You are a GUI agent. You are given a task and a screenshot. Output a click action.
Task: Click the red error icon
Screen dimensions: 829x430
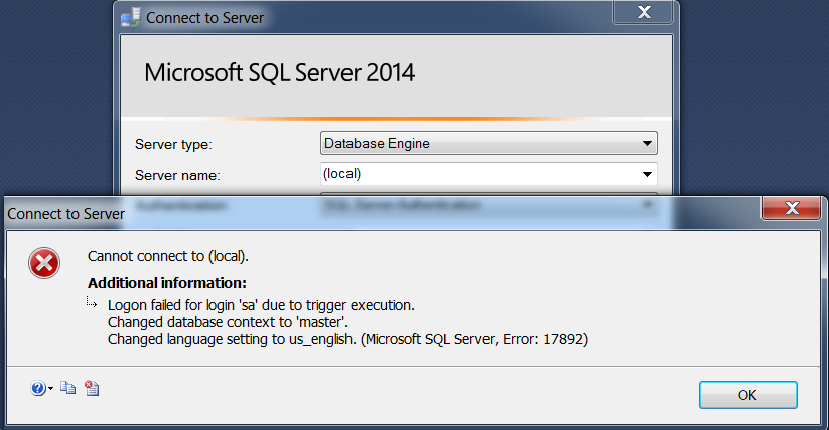click(44, 263)
